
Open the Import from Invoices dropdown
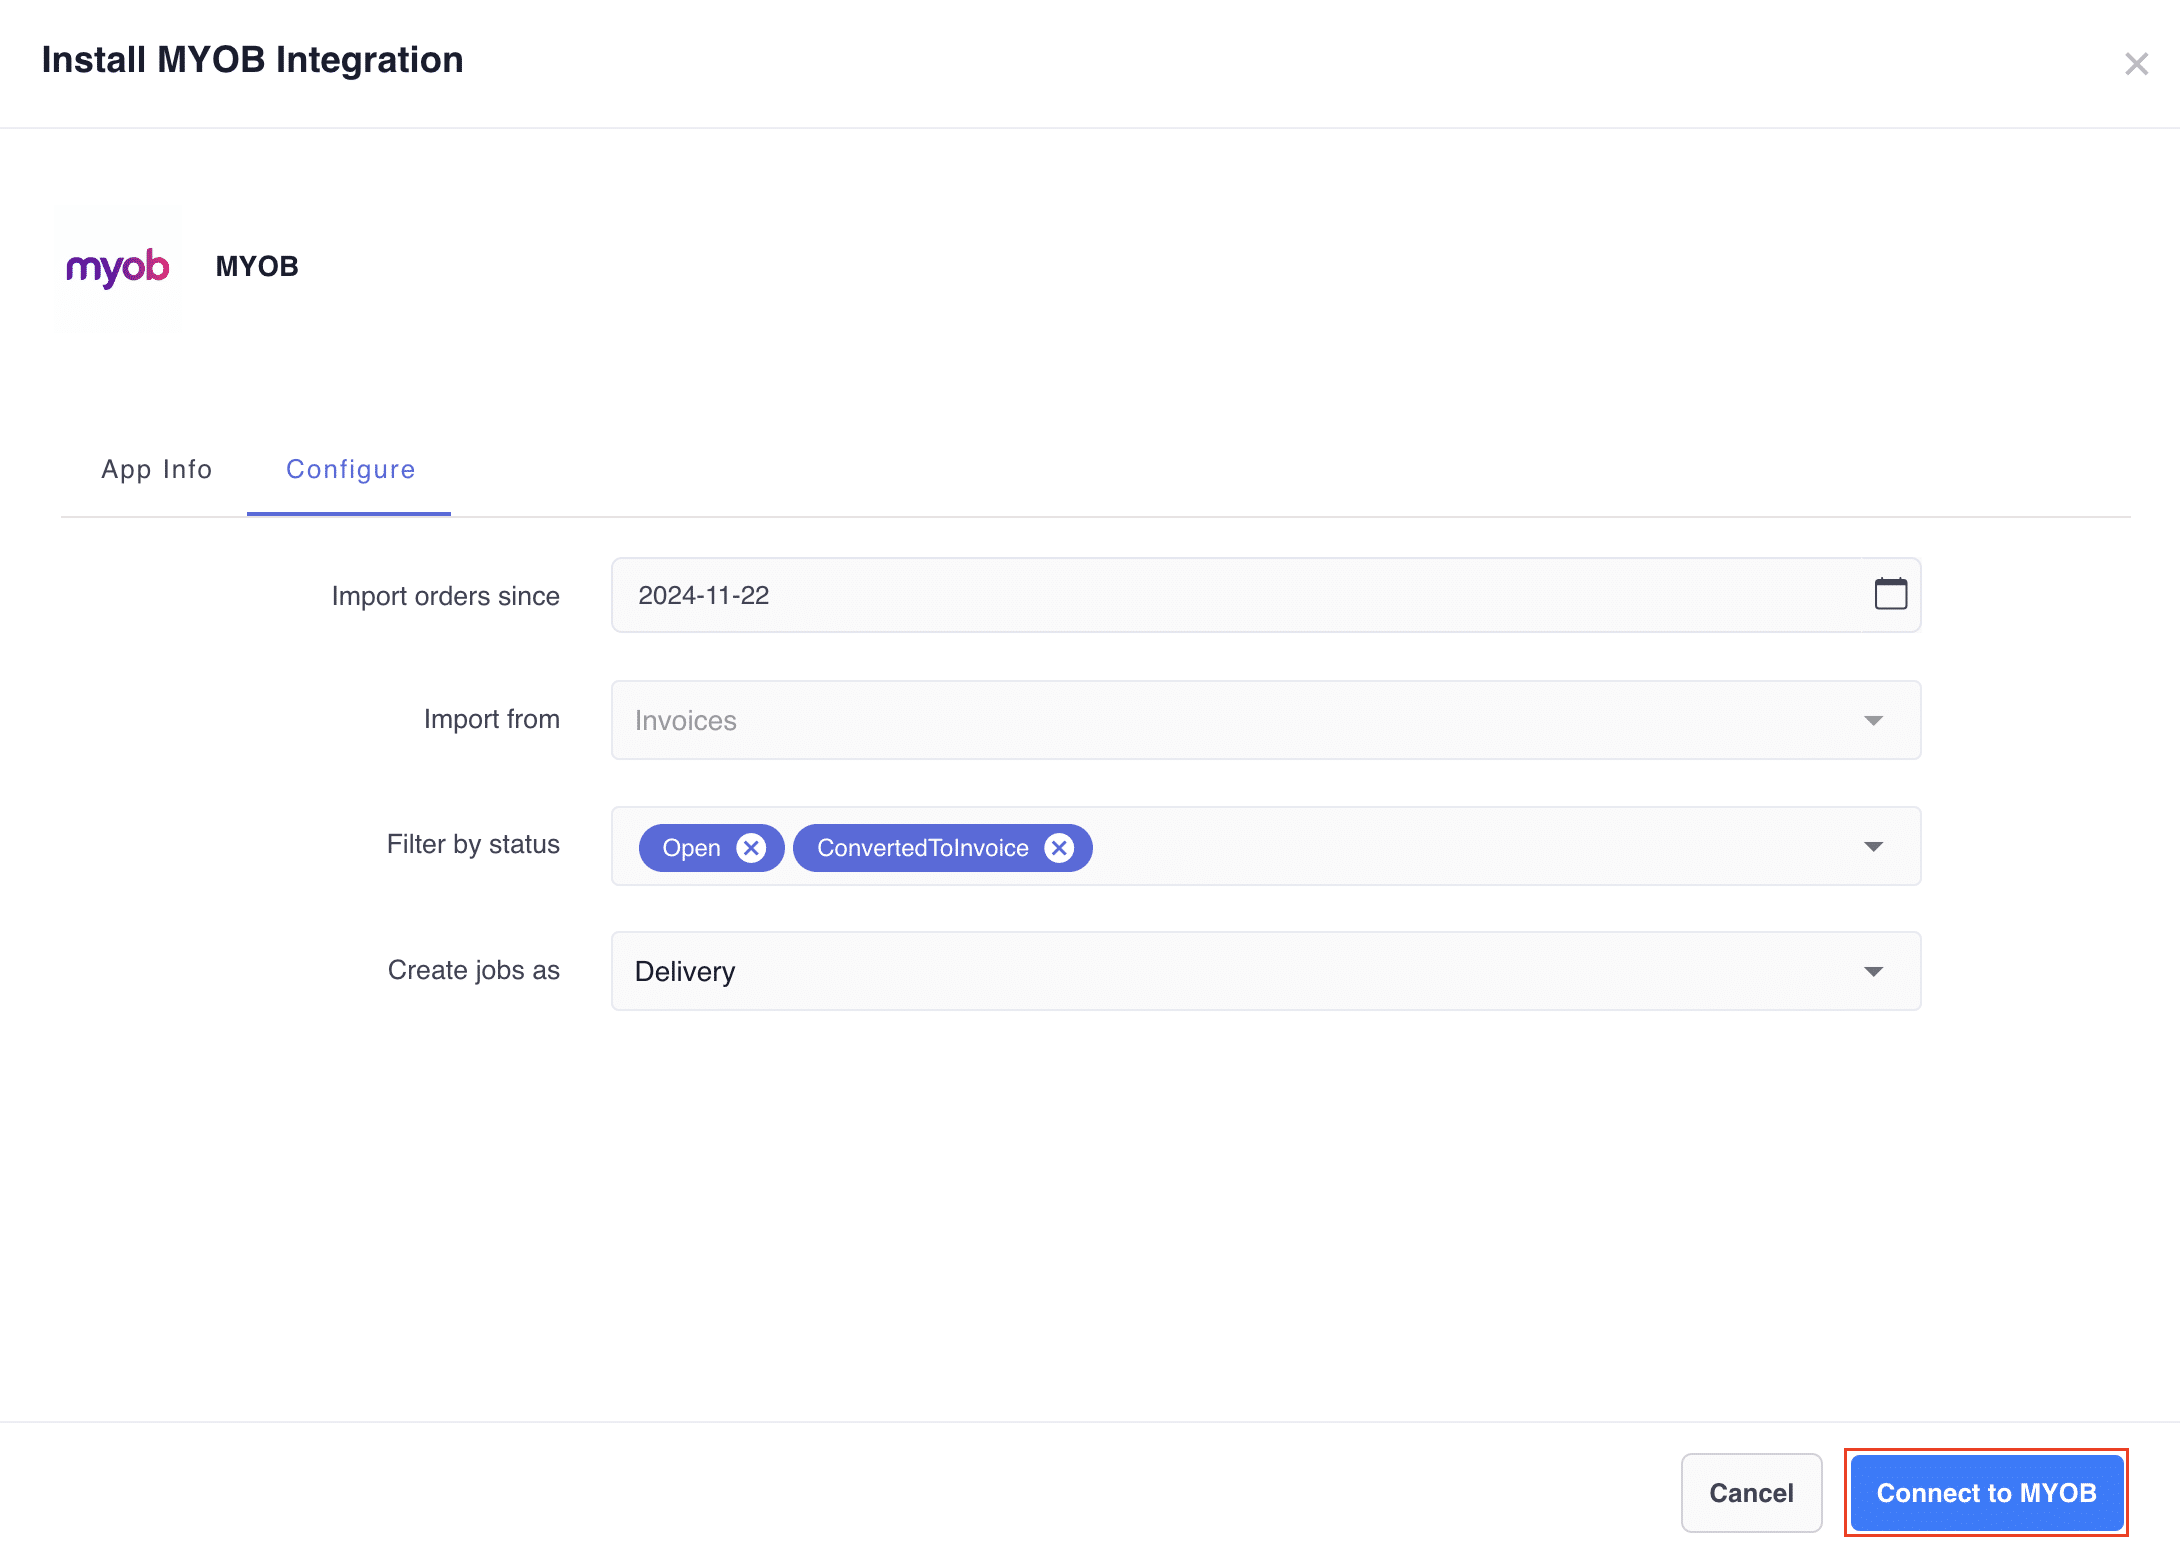click(x=1265, y=720)
